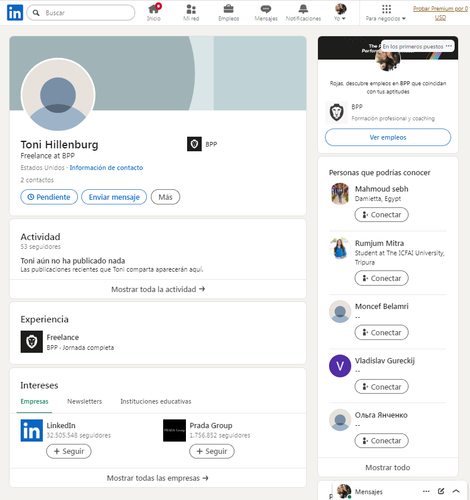Image resolution: width=470 pixels, height=500 pixels.
Task: Click Prada Group company name
Action: coord(211,426)
